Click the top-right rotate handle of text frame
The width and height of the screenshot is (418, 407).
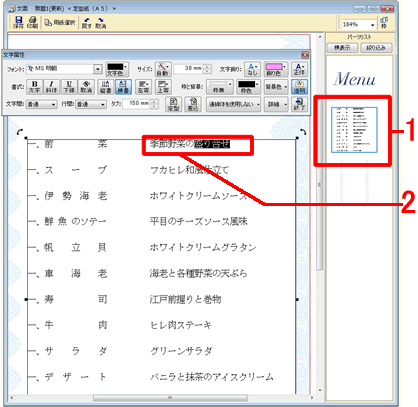(x=303, y=132)
